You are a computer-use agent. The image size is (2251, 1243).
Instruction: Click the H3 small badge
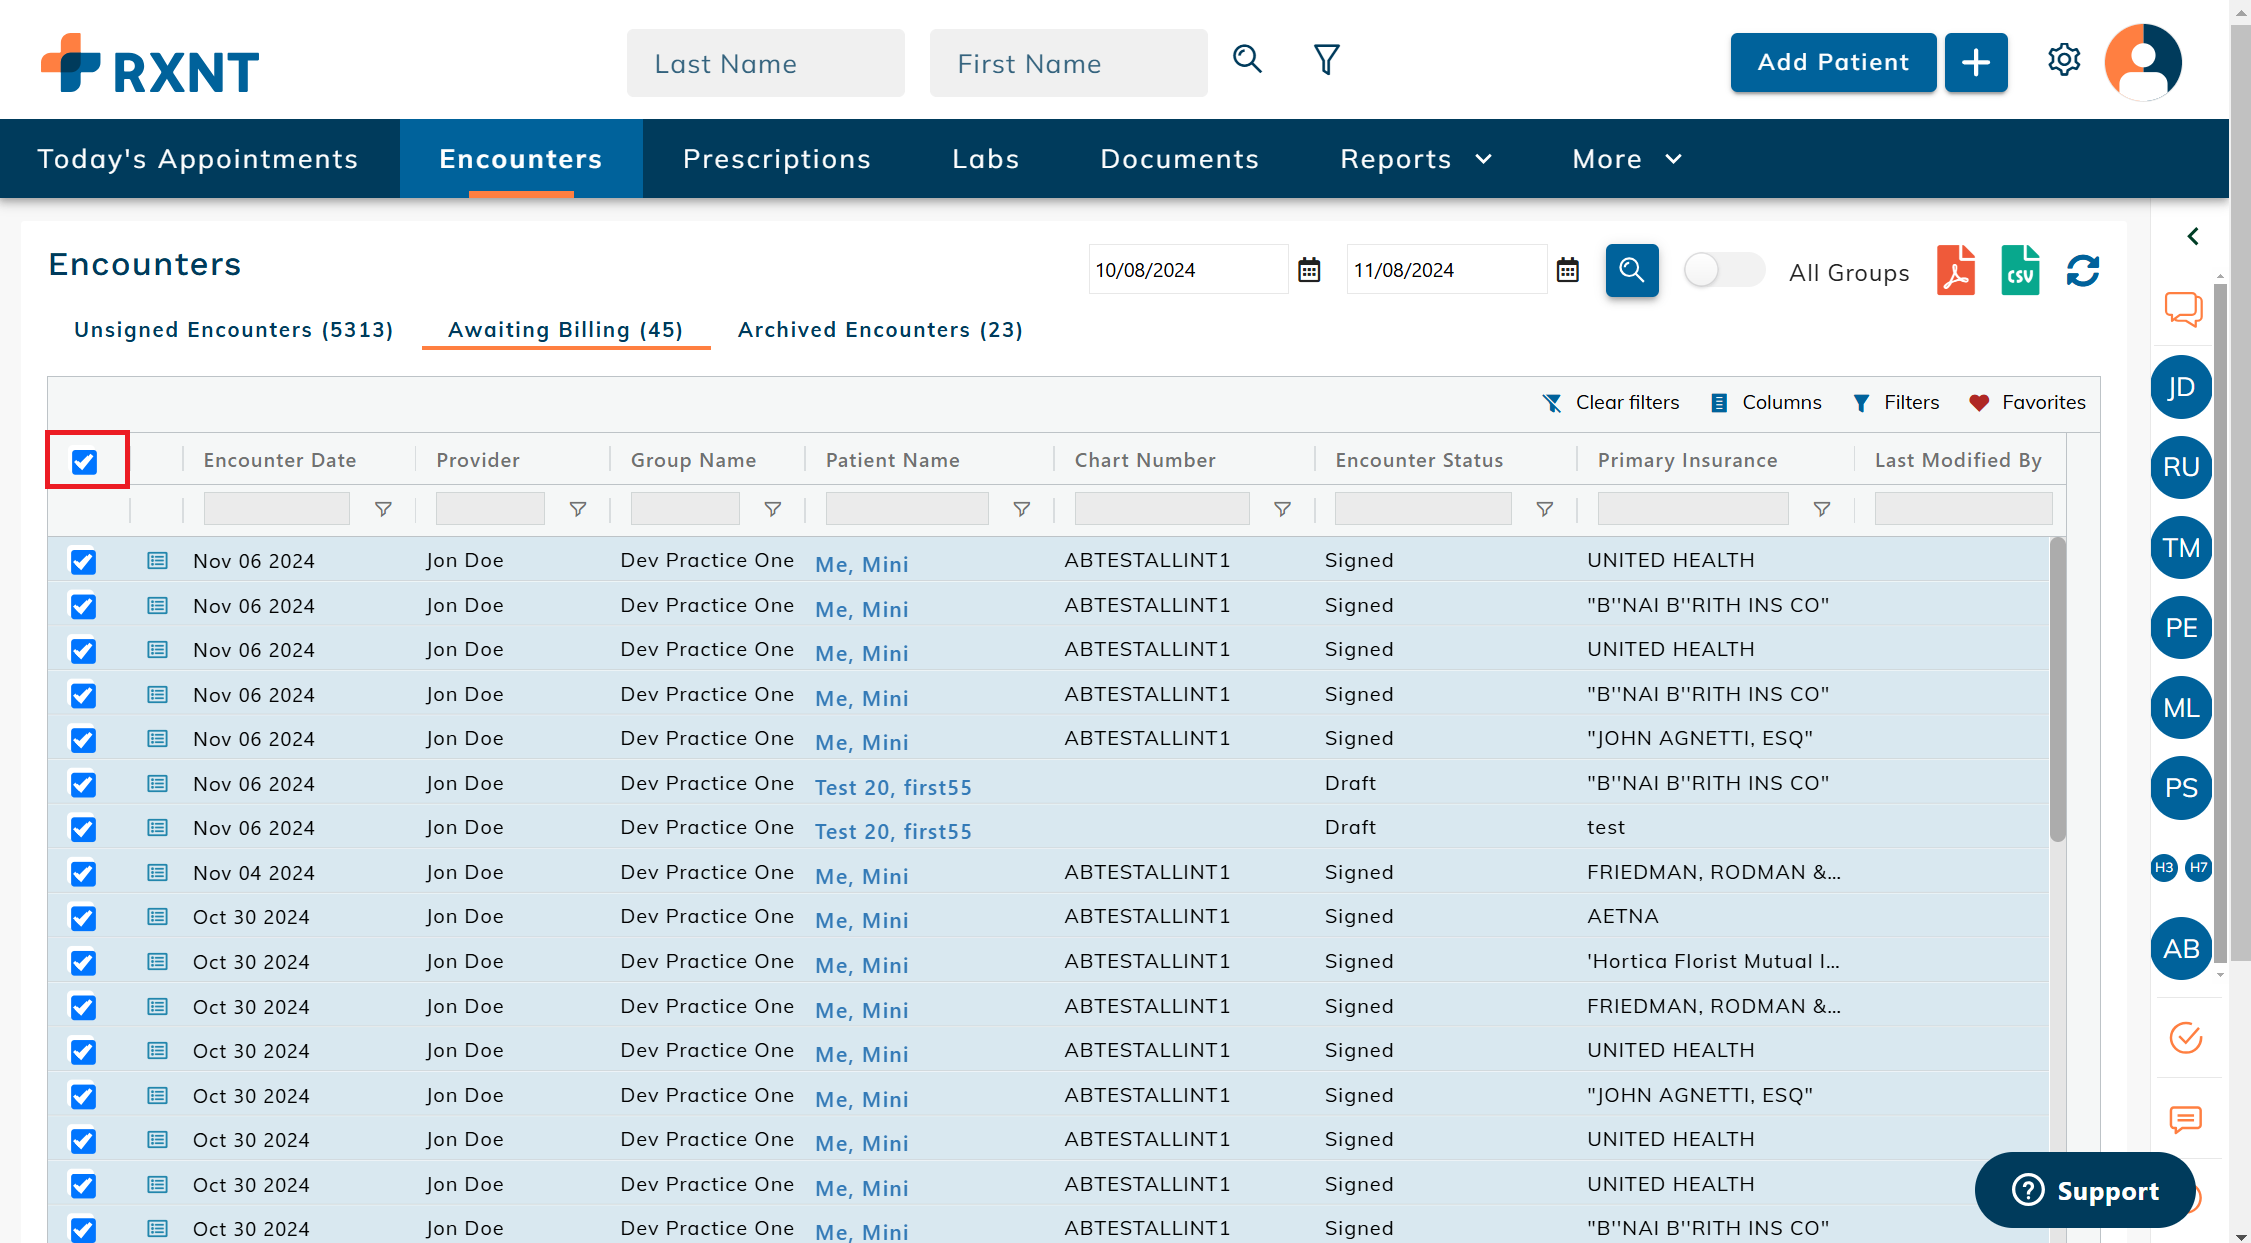(x=2164, y=867)
